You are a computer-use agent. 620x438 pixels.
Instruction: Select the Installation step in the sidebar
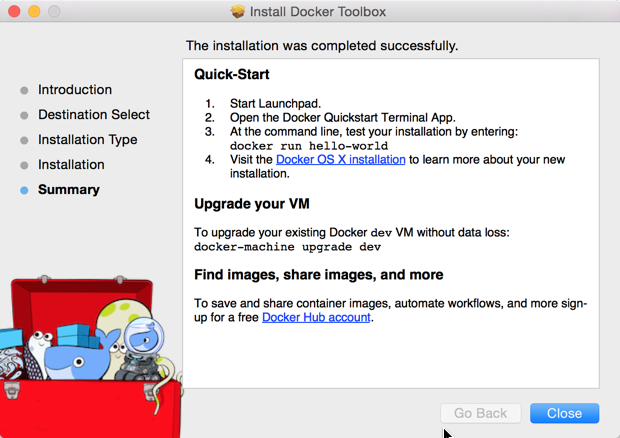[x=71, y=165]
